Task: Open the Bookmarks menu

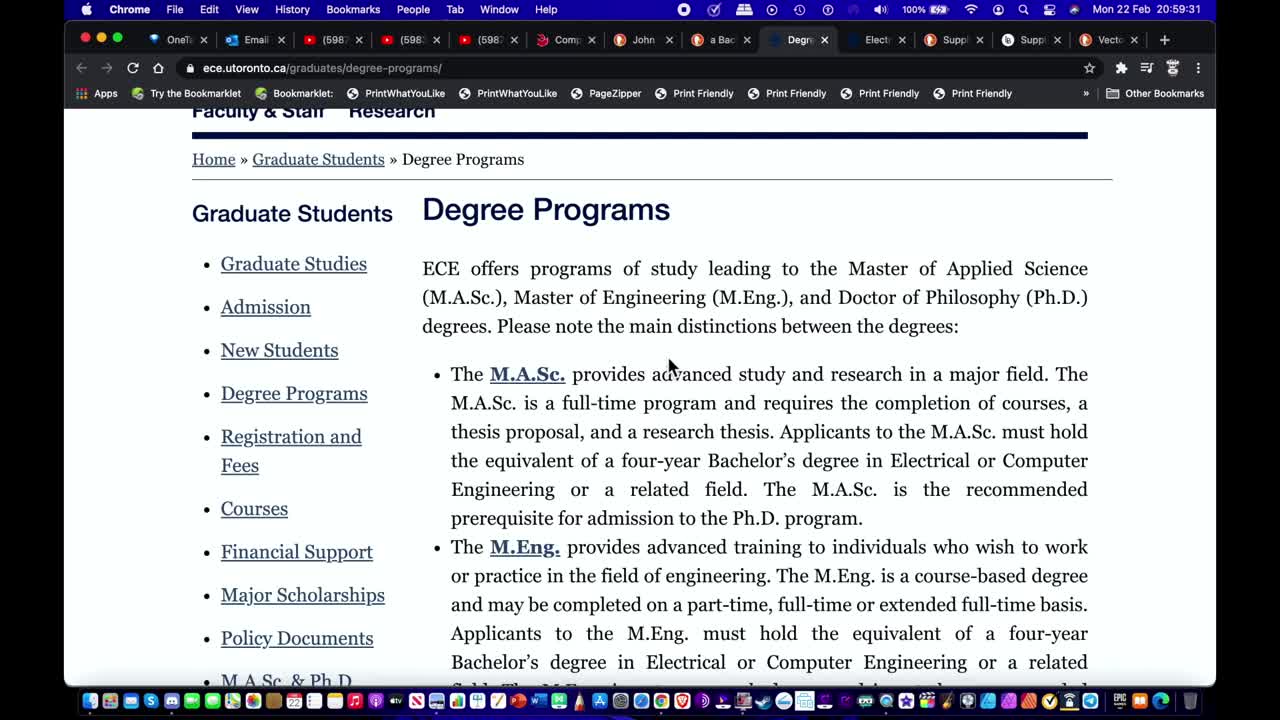Action: (x=353, y=9)
